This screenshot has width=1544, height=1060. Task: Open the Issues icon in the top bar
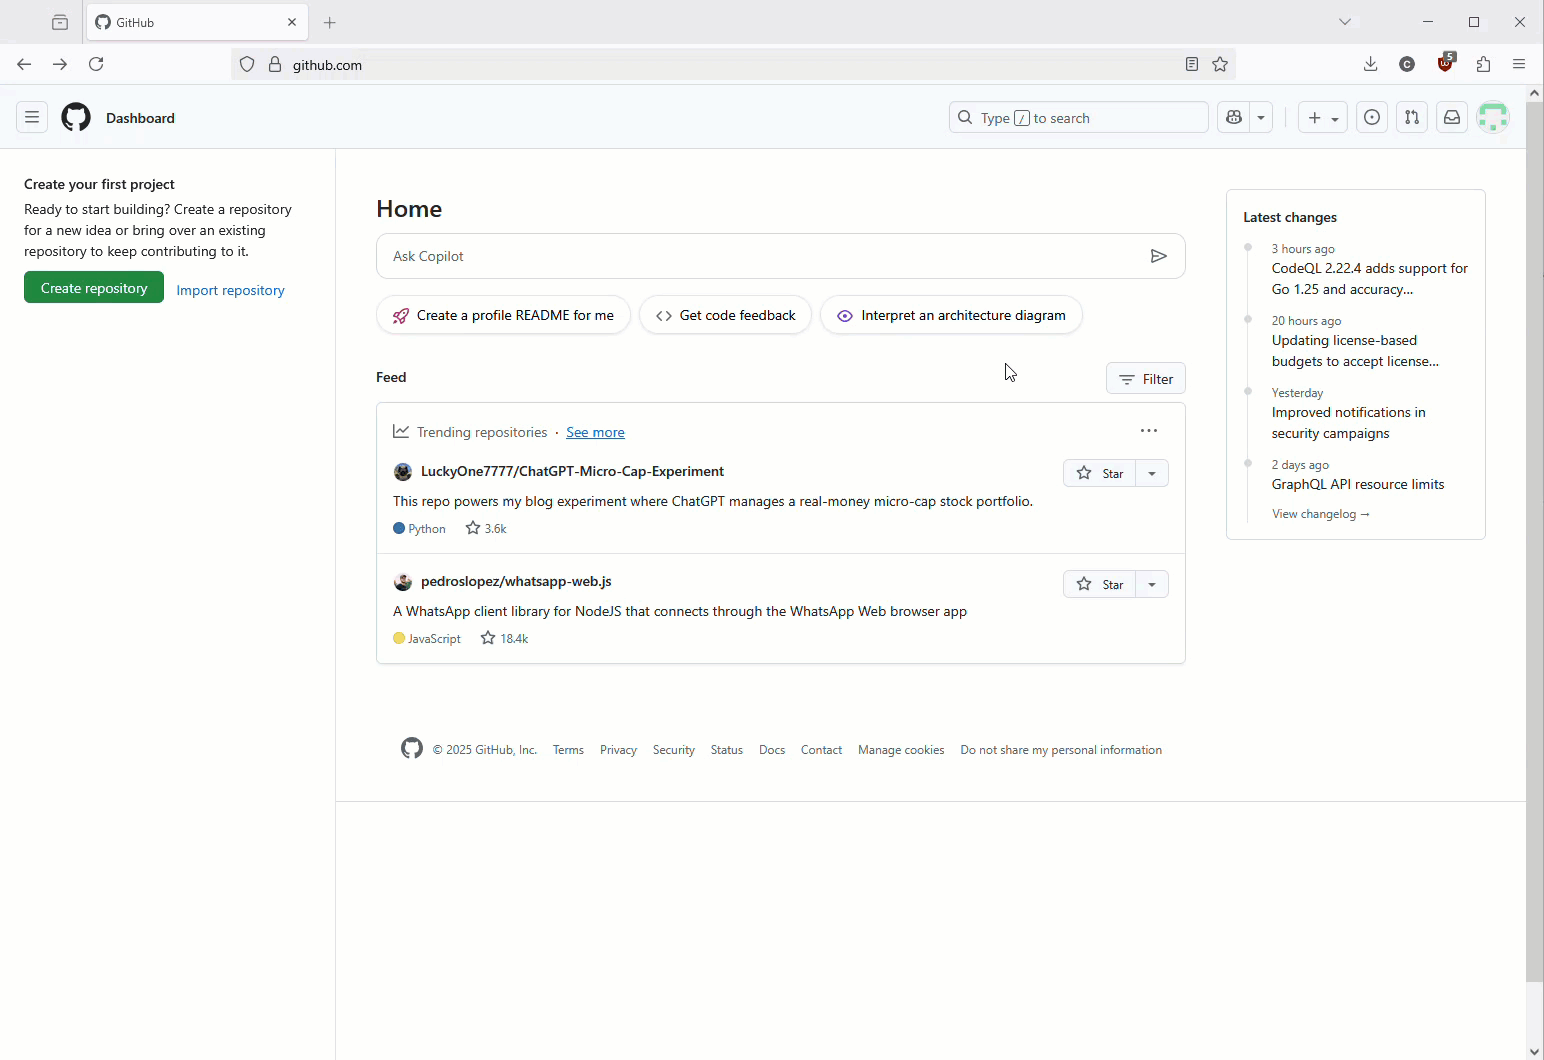[x=1371, y=117]
